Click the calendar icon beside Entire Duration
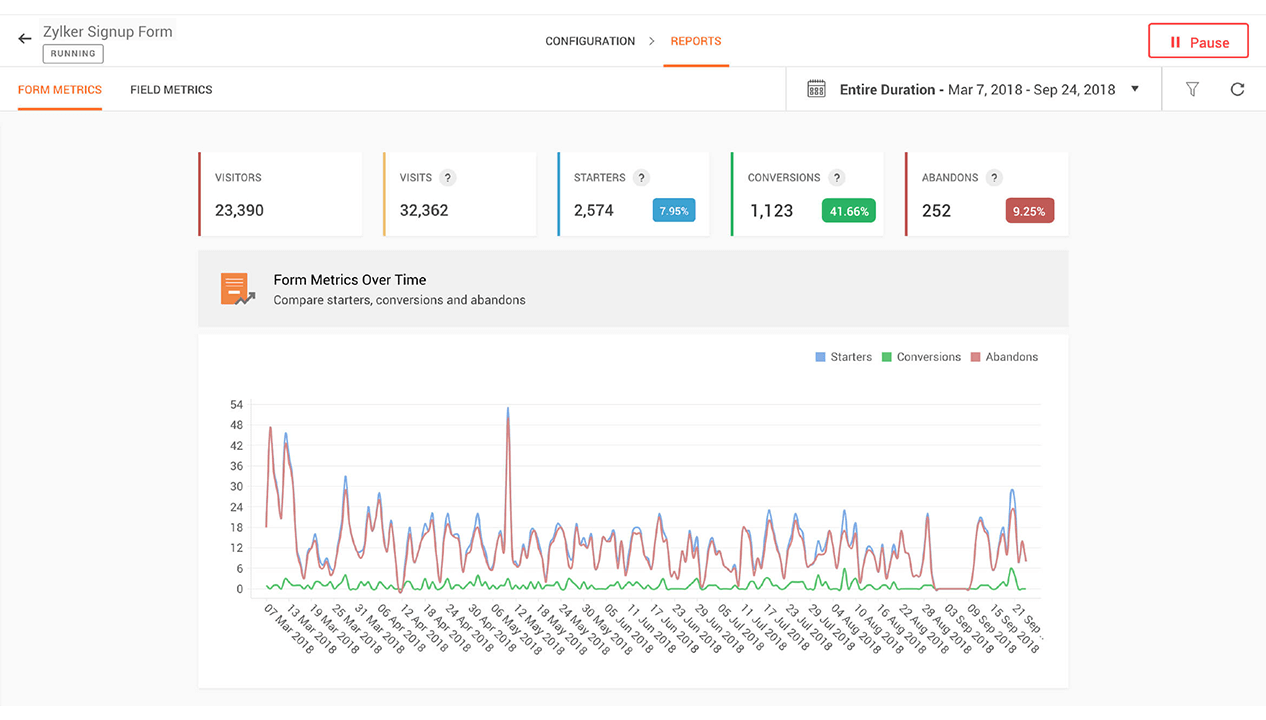 point(816,89)
